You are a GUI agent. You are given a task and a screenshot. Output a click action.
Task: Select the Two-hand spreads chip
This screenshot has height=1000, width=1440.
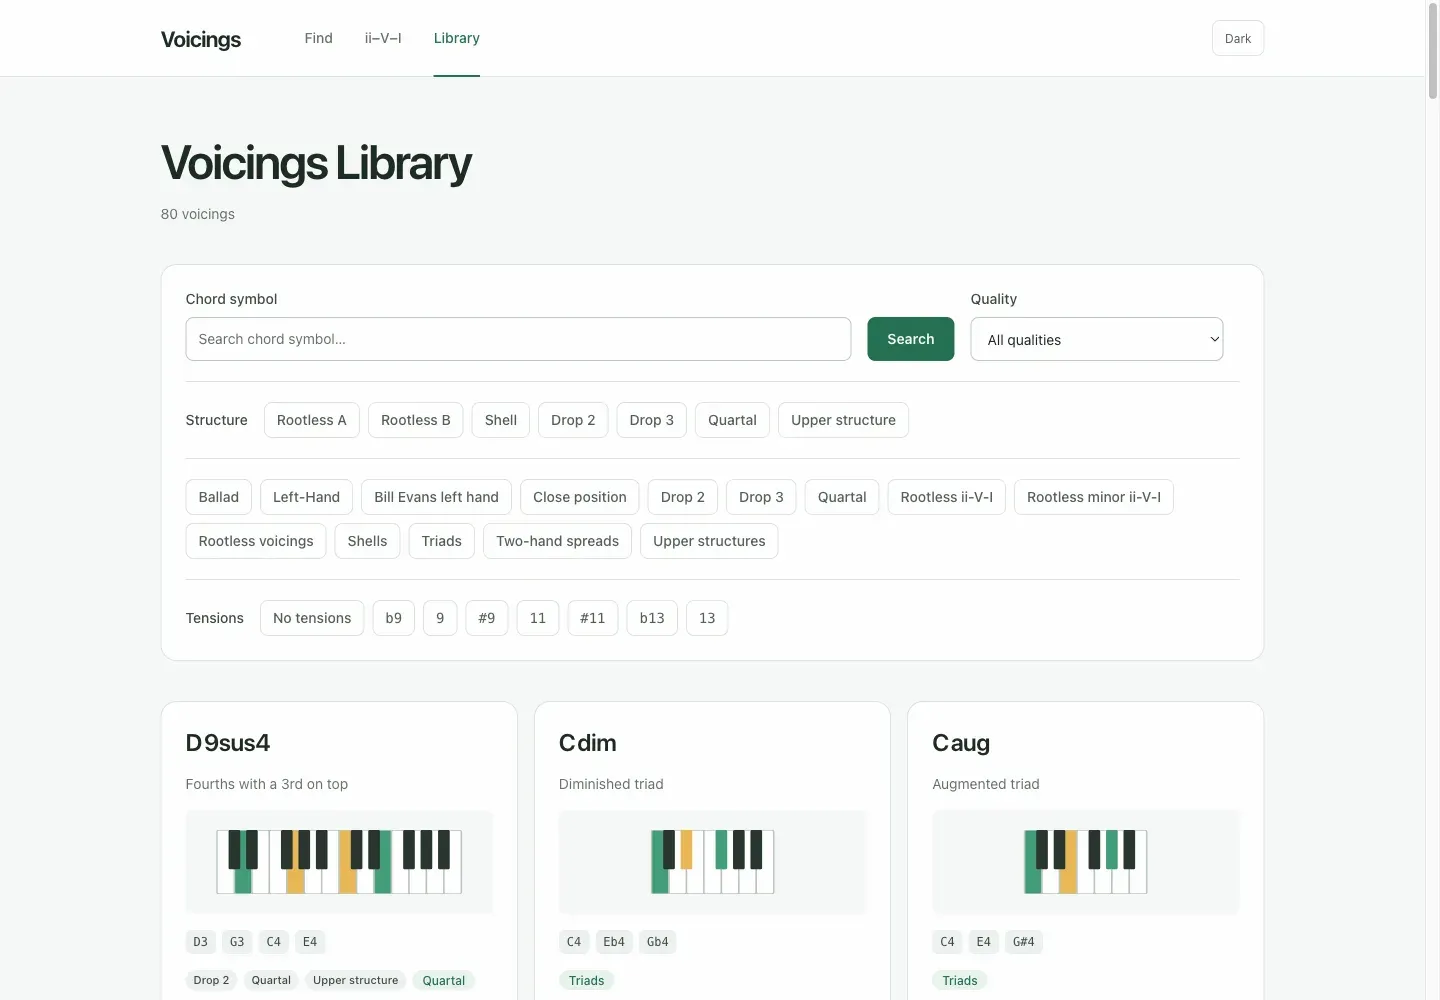558,541
